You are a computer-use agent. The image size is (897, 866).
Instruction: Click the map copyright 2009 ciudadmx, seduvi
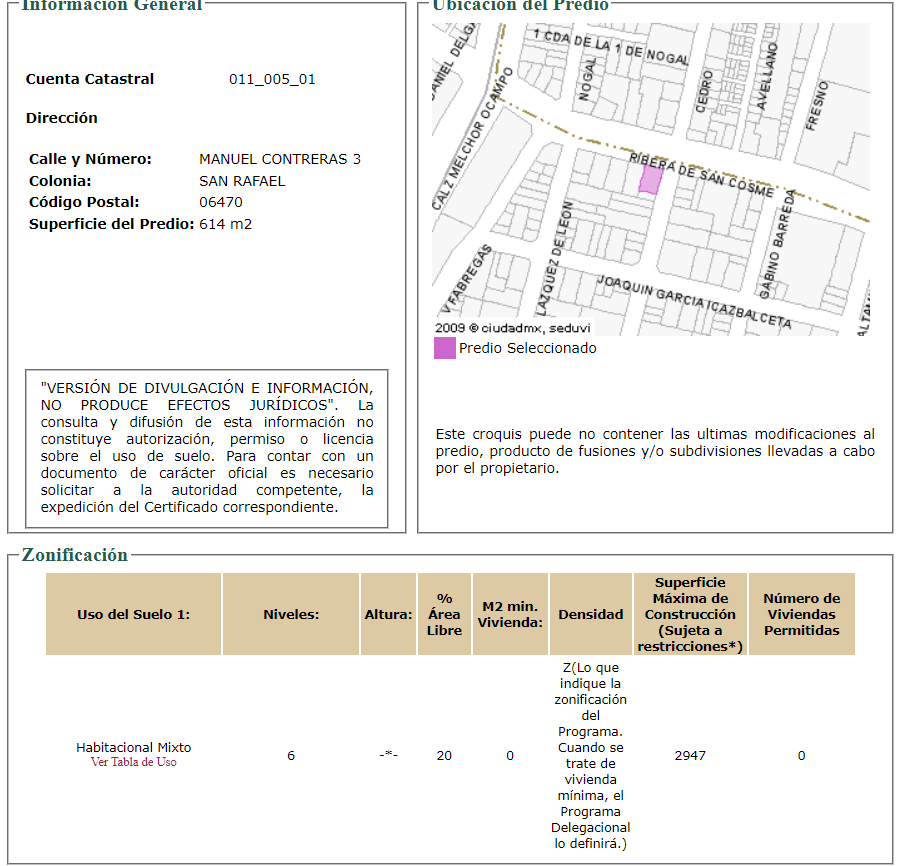click(x=513, y=328)
